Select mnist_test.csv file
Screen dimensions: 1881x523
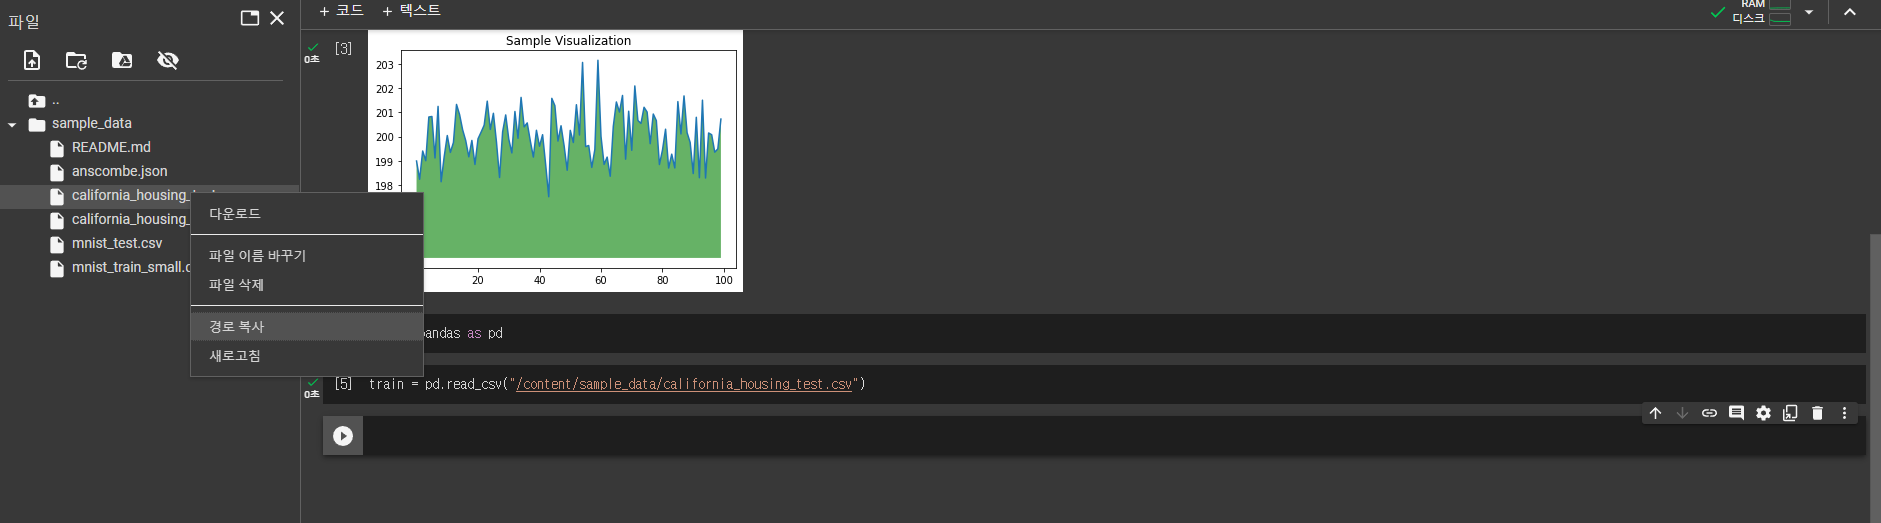coord(116,243)
